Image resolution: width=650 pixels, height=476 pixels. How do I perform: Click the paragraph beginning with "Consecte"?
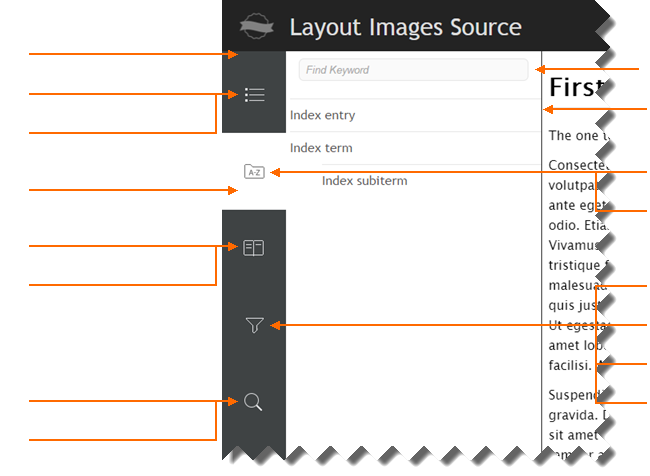[x=575, y=165]
